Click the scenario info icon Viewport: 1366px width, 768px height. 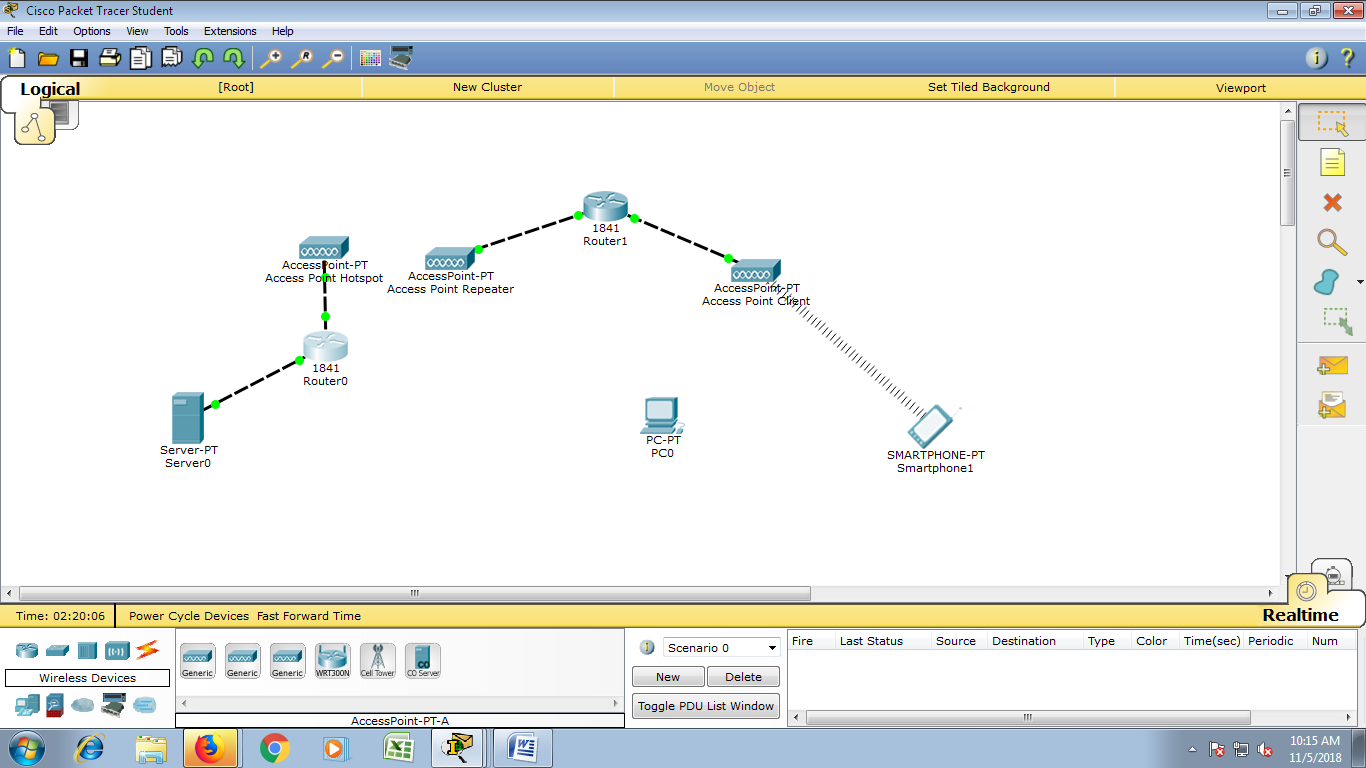(647, 647)
